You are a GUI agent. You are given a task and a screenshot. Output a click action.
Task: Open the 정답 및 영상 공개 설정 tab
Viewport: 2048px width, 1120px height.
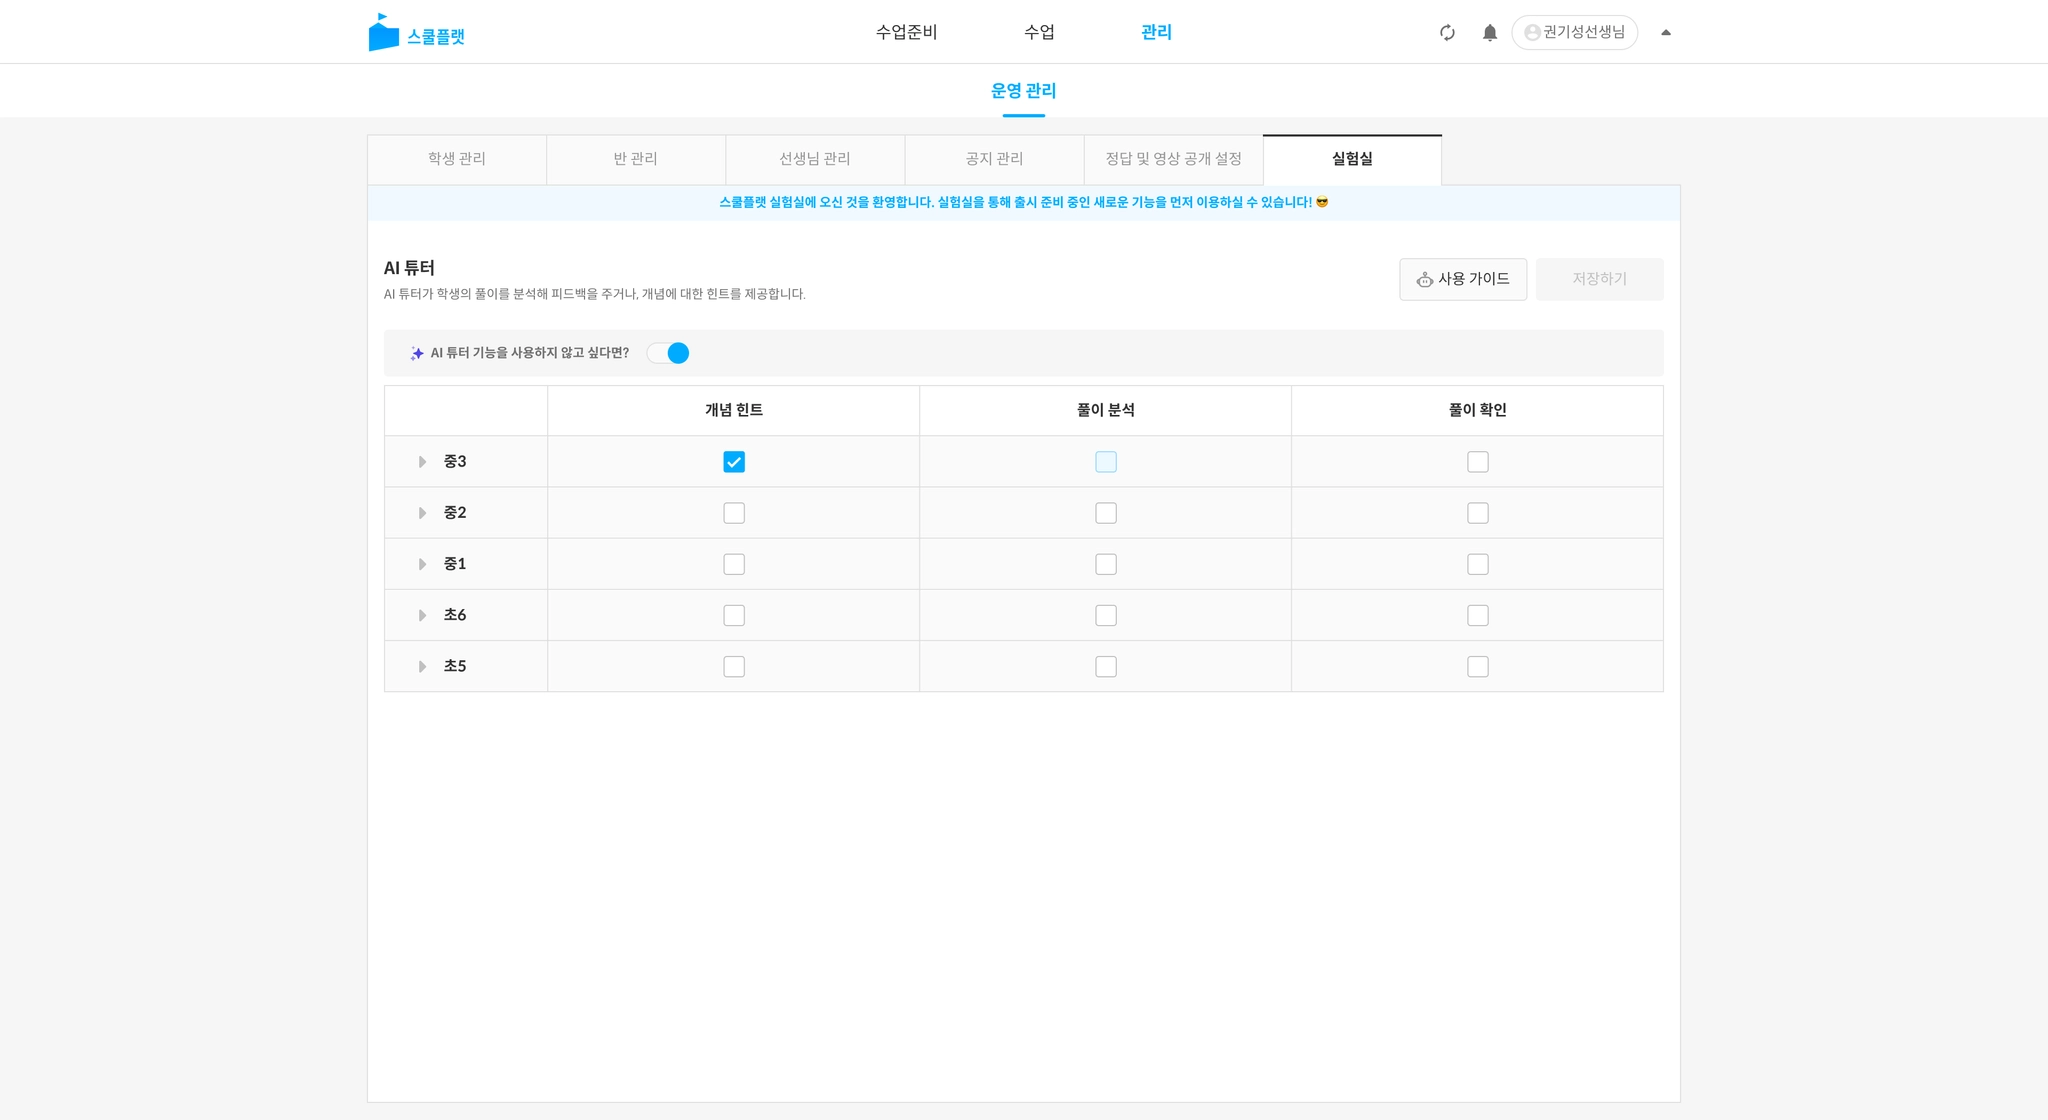(1173, 159)
